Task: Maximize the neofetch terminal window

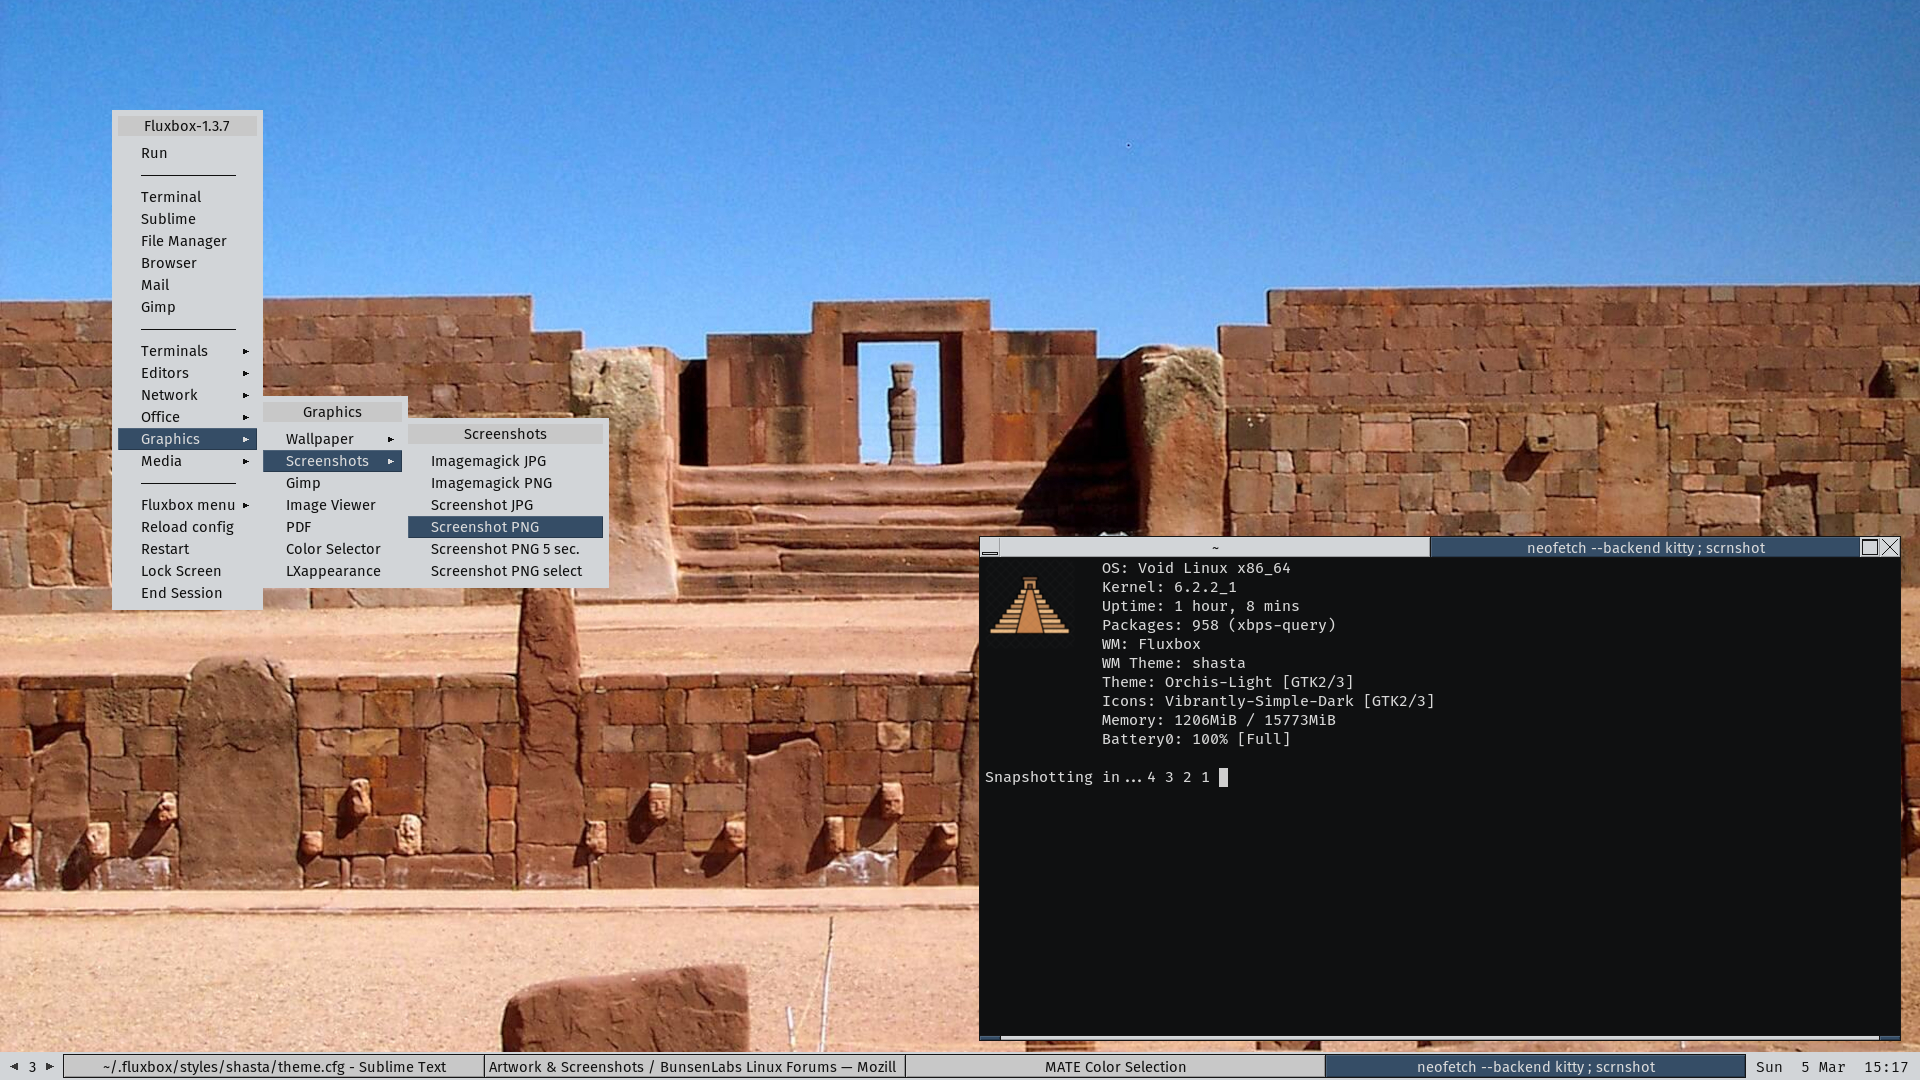Action: point(1869,547)
